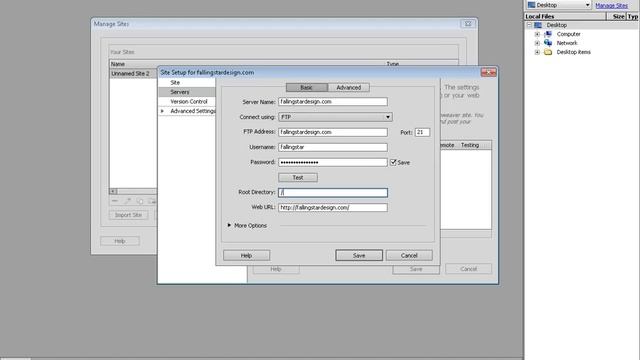Image resolution: width=640 pixels, height=360 pixels.
Task: Click the FTP Address field
Action: 333,132
